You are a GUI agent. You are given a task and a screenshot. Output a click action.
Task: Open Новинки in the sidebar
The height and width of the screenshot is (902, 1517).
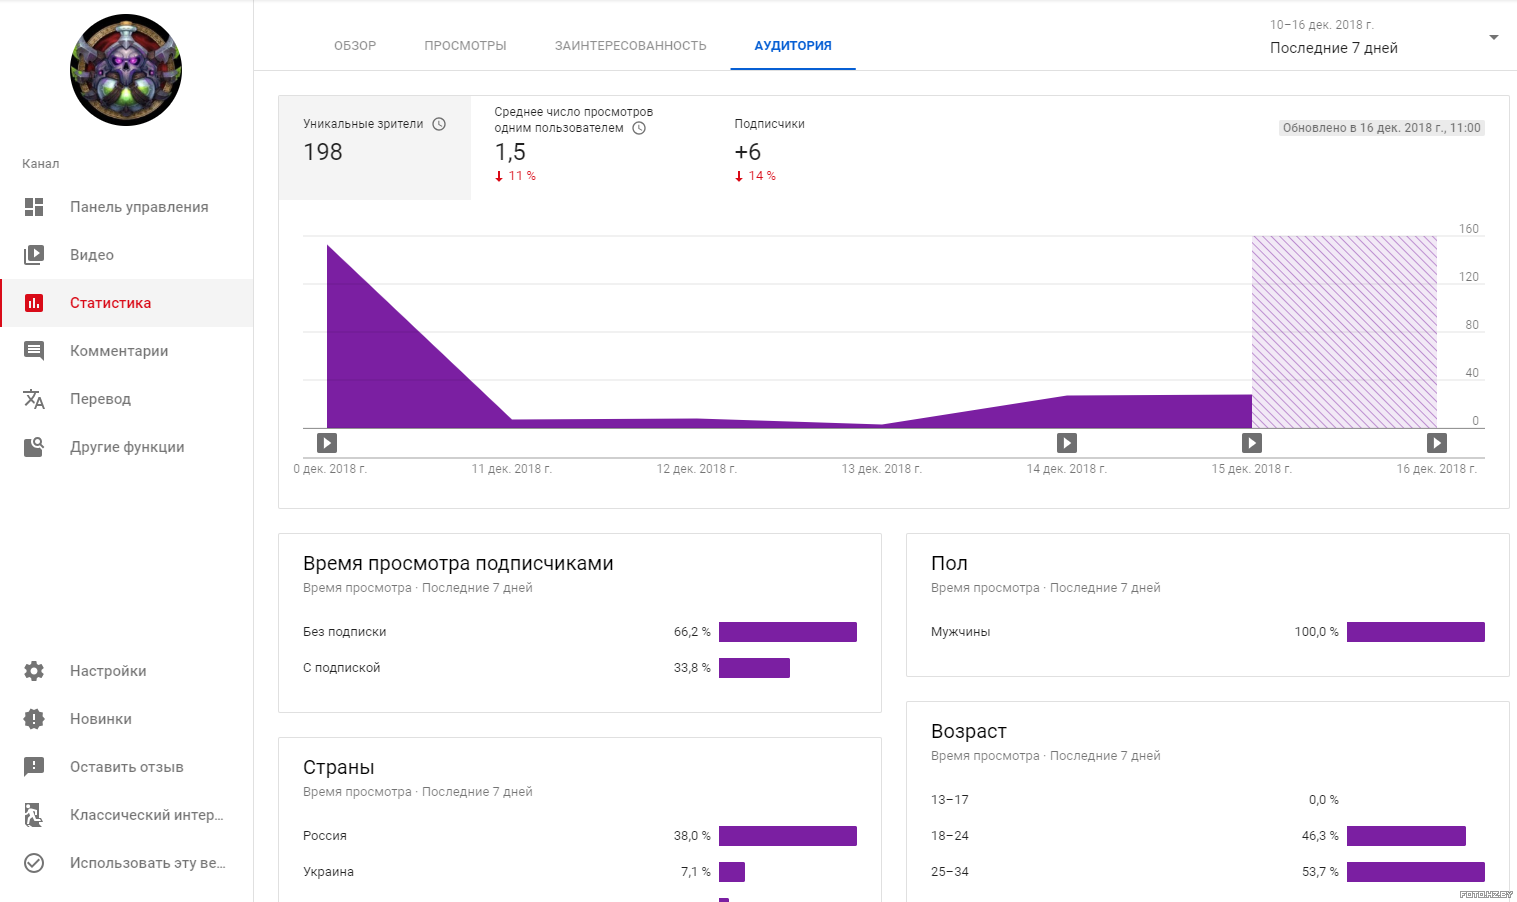tap(126, 719)
